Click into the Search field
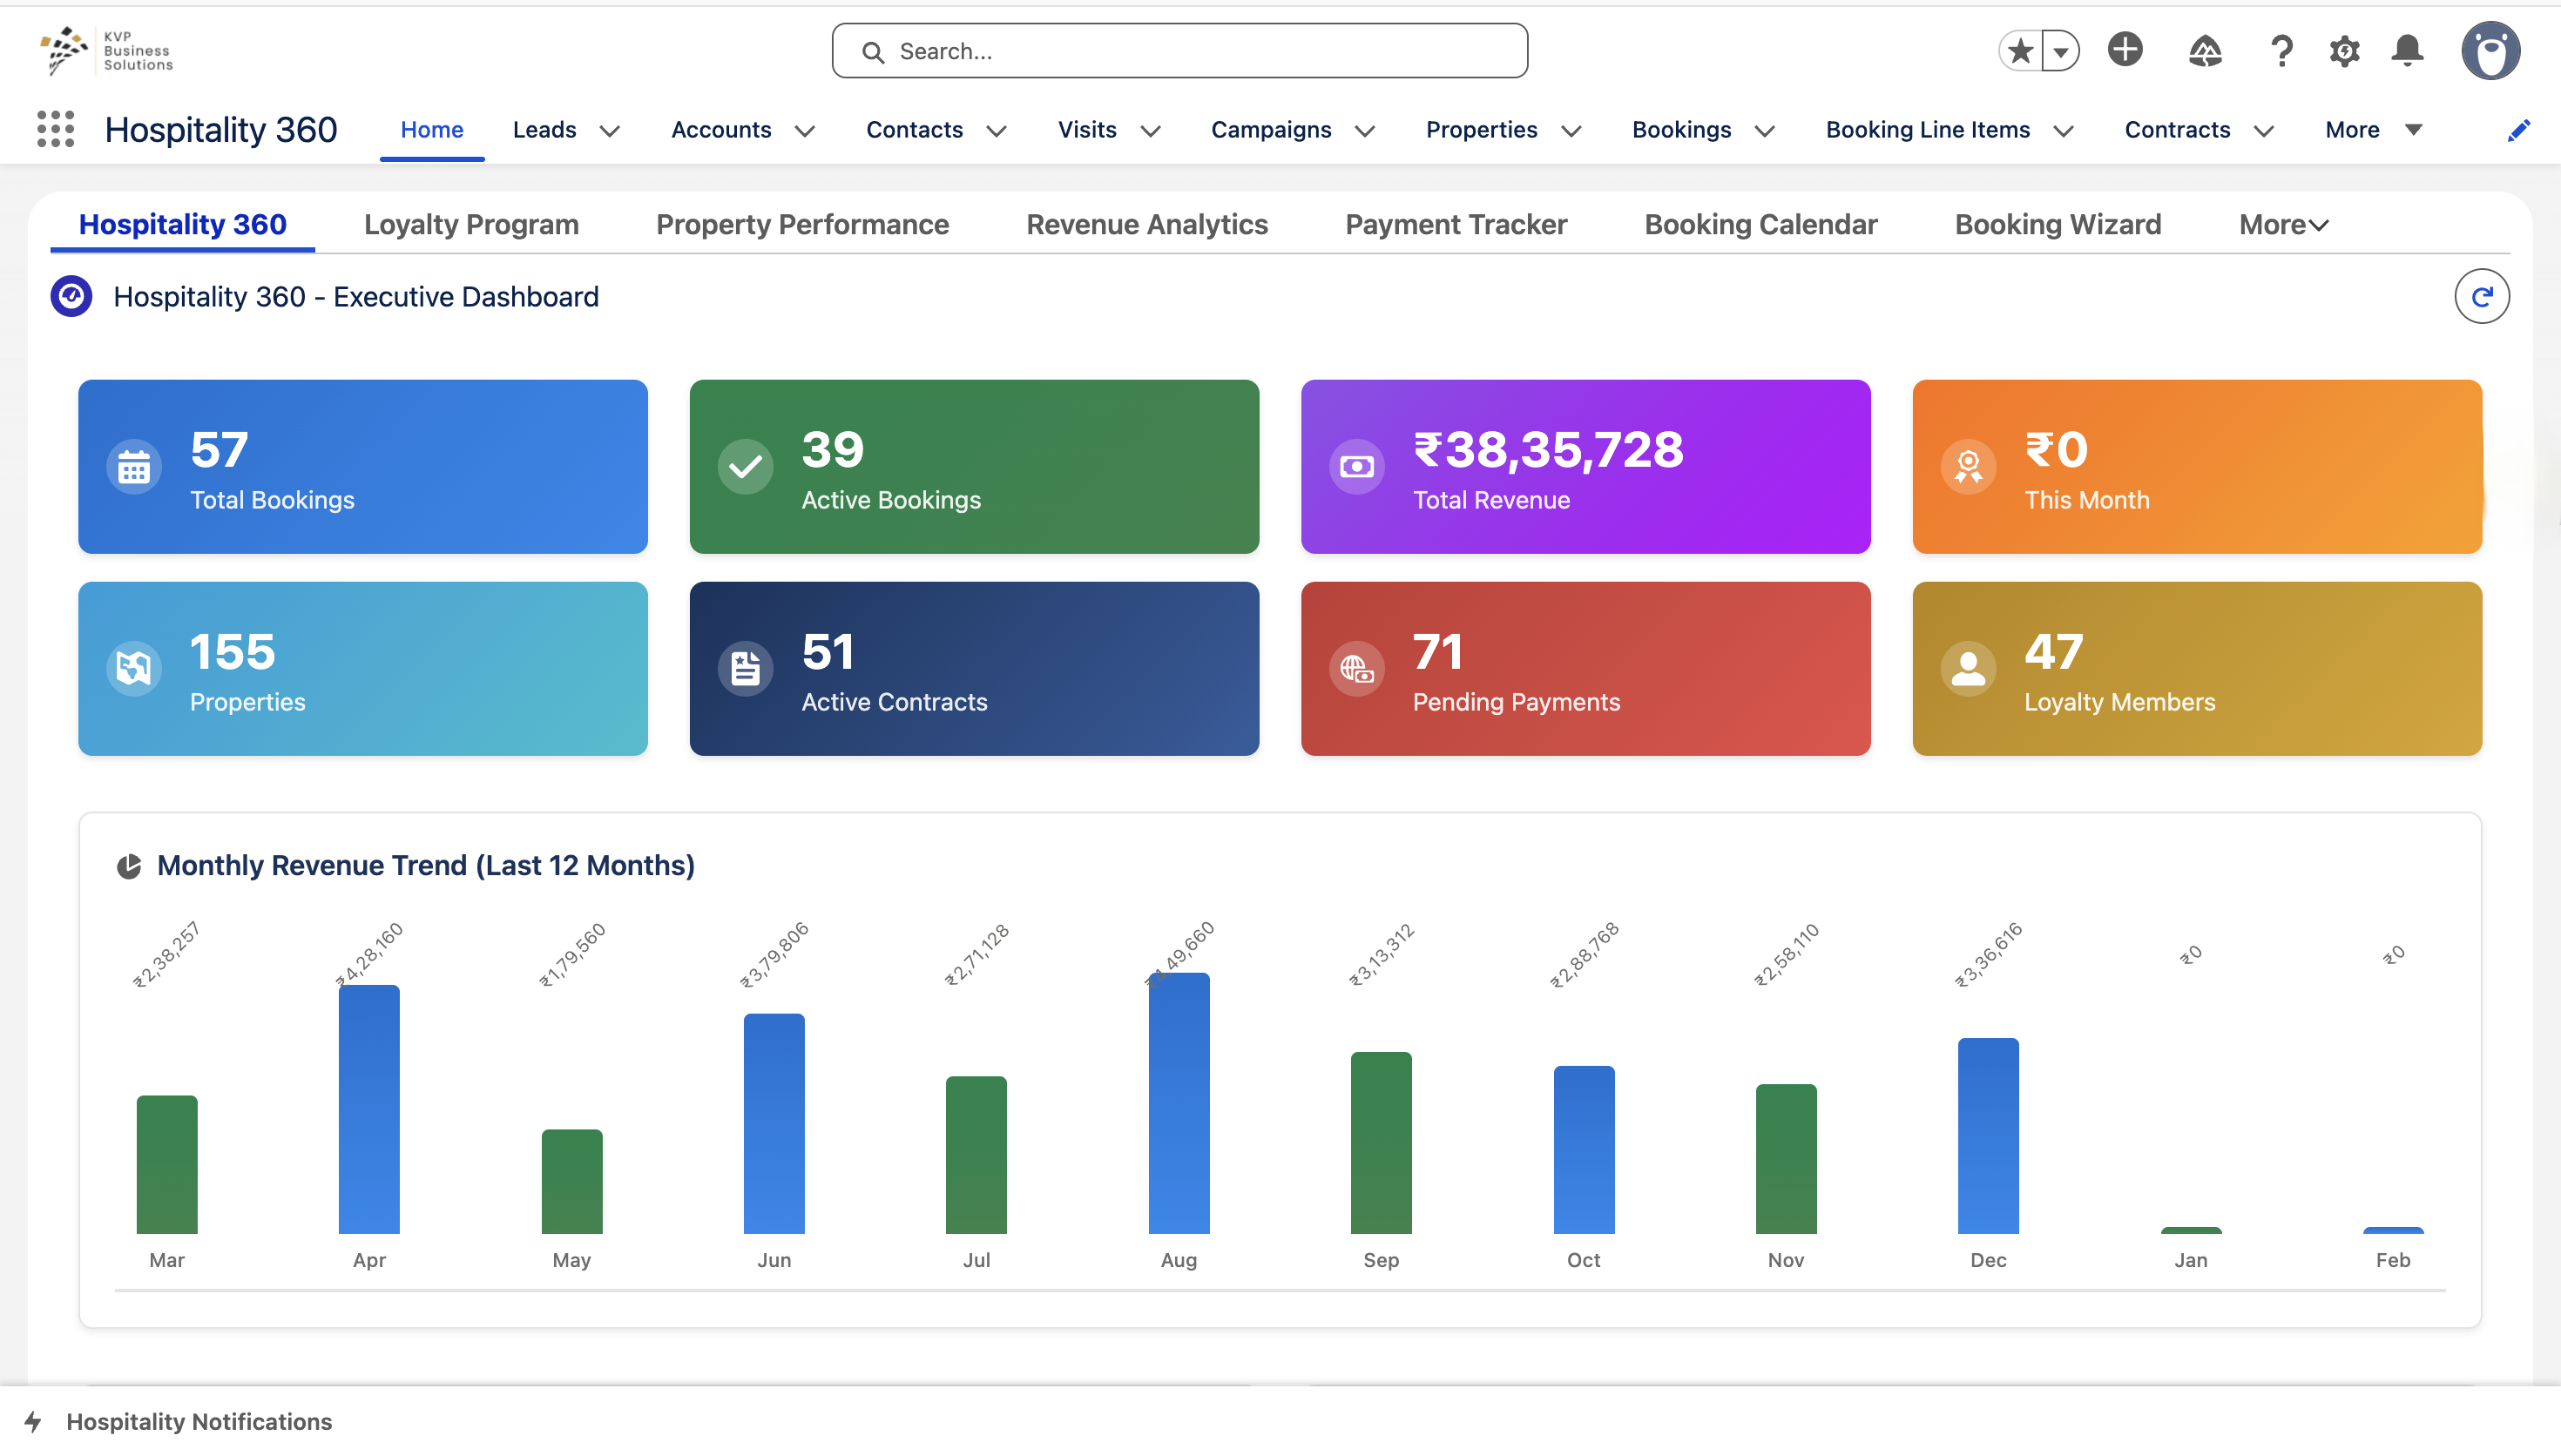 pyautogui.click(x=1180, y=51)
